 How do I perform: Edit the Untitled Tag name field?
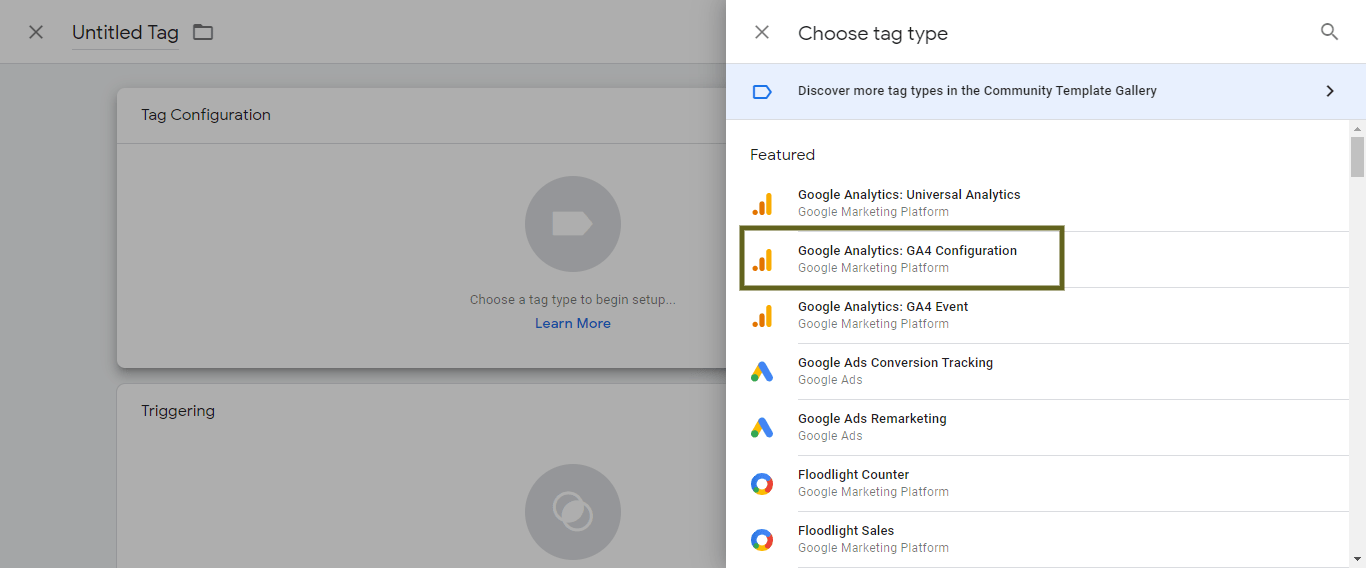point(125,32)
